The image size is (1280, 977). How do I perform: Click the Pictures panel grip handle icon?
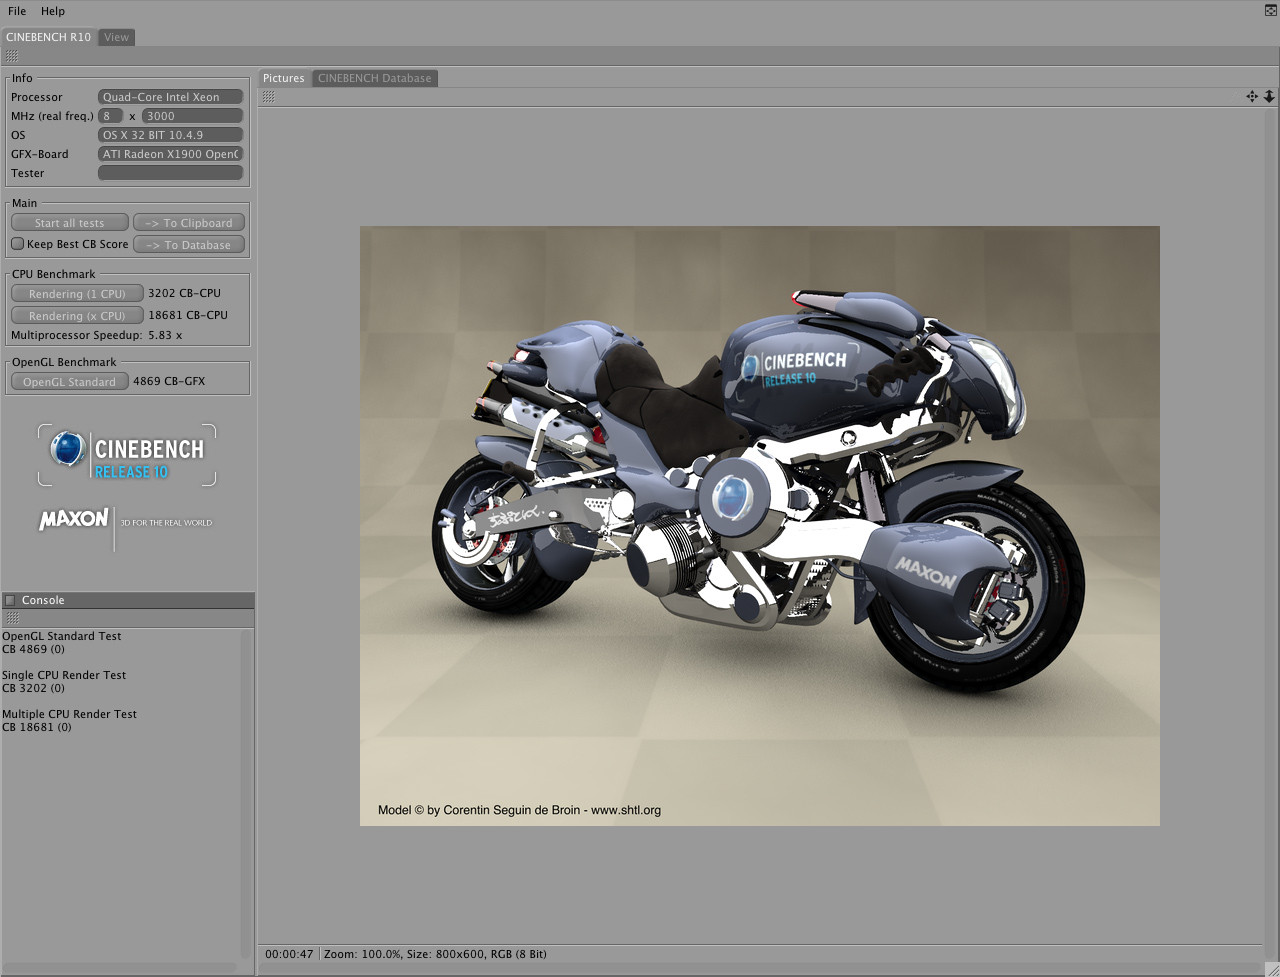pyautogui.click(x=268, y=96)
